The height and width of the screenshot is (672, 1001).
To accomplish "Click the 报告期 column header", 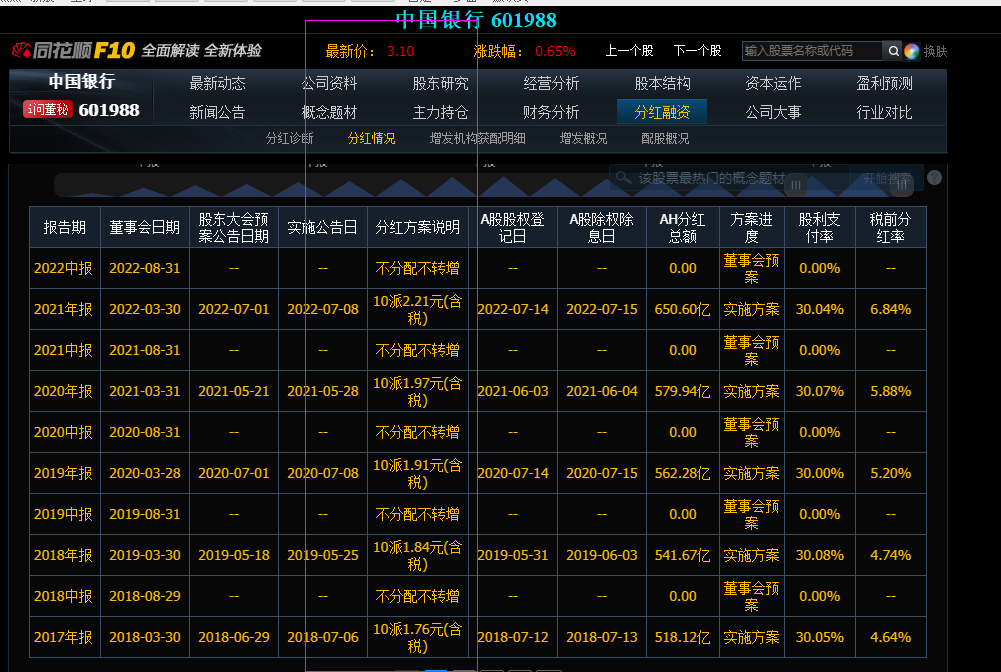I will click(64, 227).
